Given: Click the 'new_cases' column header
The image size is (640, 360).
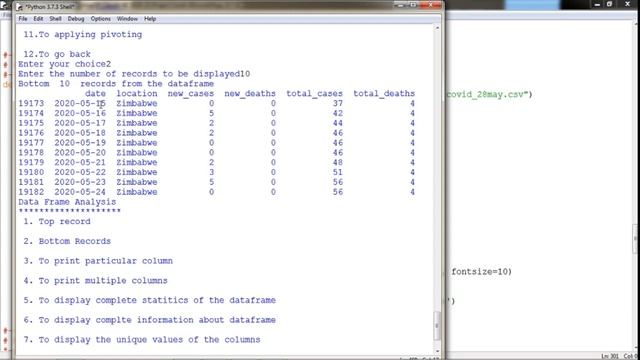Looking at the screenshot, I should pos(191,93).
